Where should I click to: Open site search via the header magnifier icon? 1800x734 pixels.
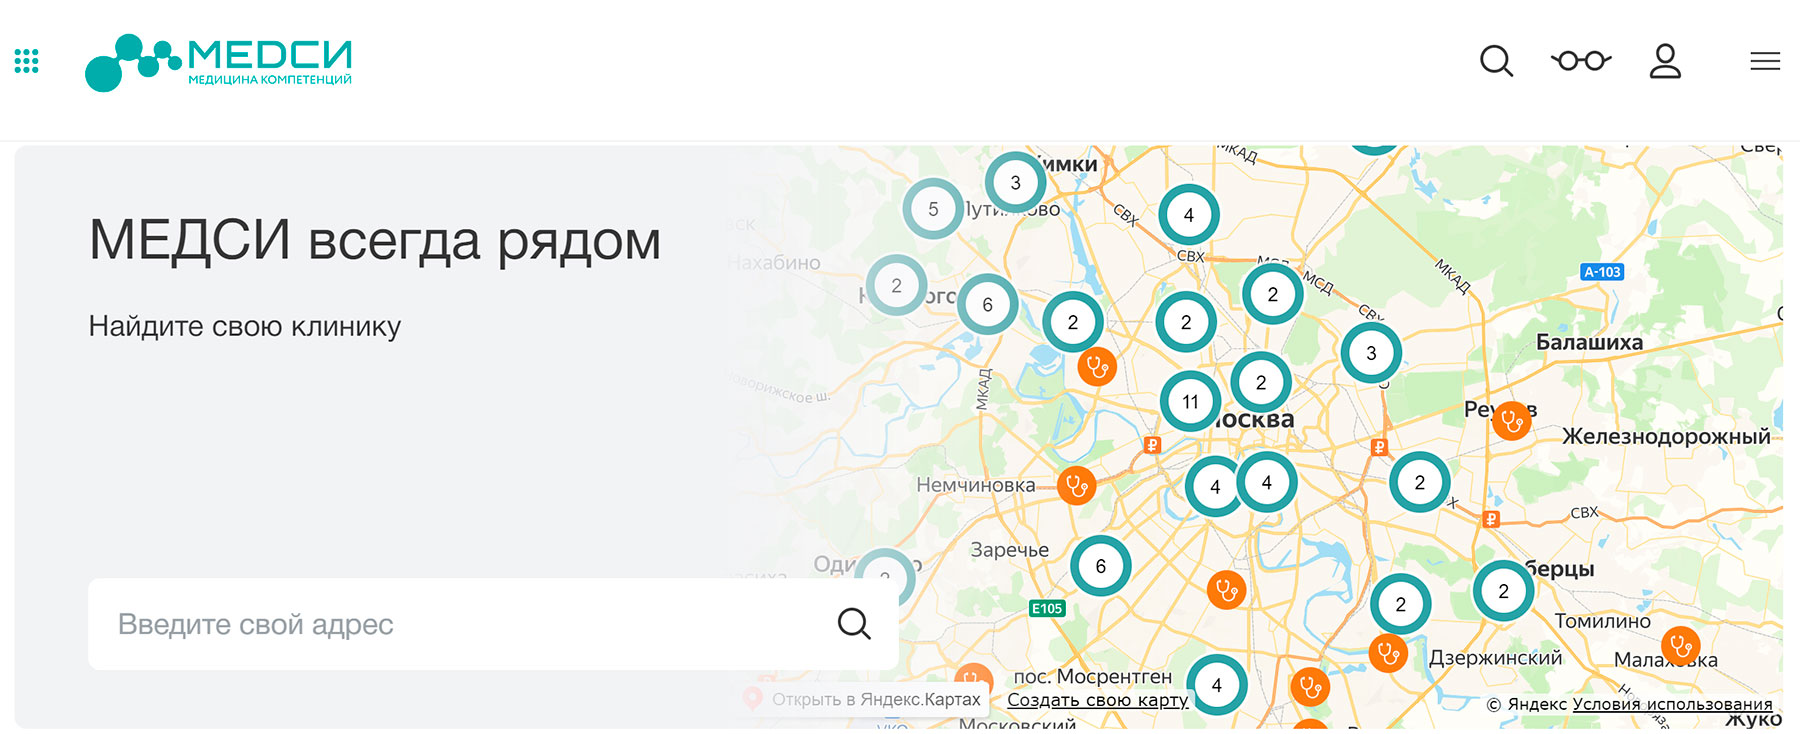pyautogui.click(x=1496, y=61)
